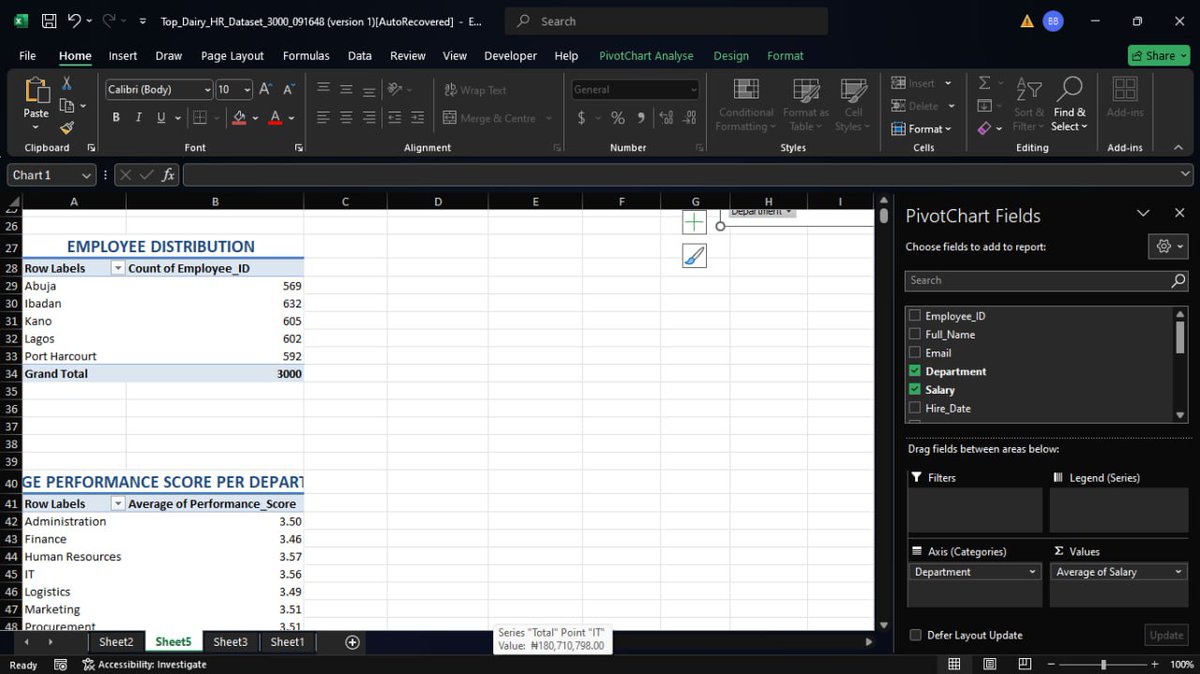Click the title bar Search box
The image size is (1200, 674).
(666, 21)
